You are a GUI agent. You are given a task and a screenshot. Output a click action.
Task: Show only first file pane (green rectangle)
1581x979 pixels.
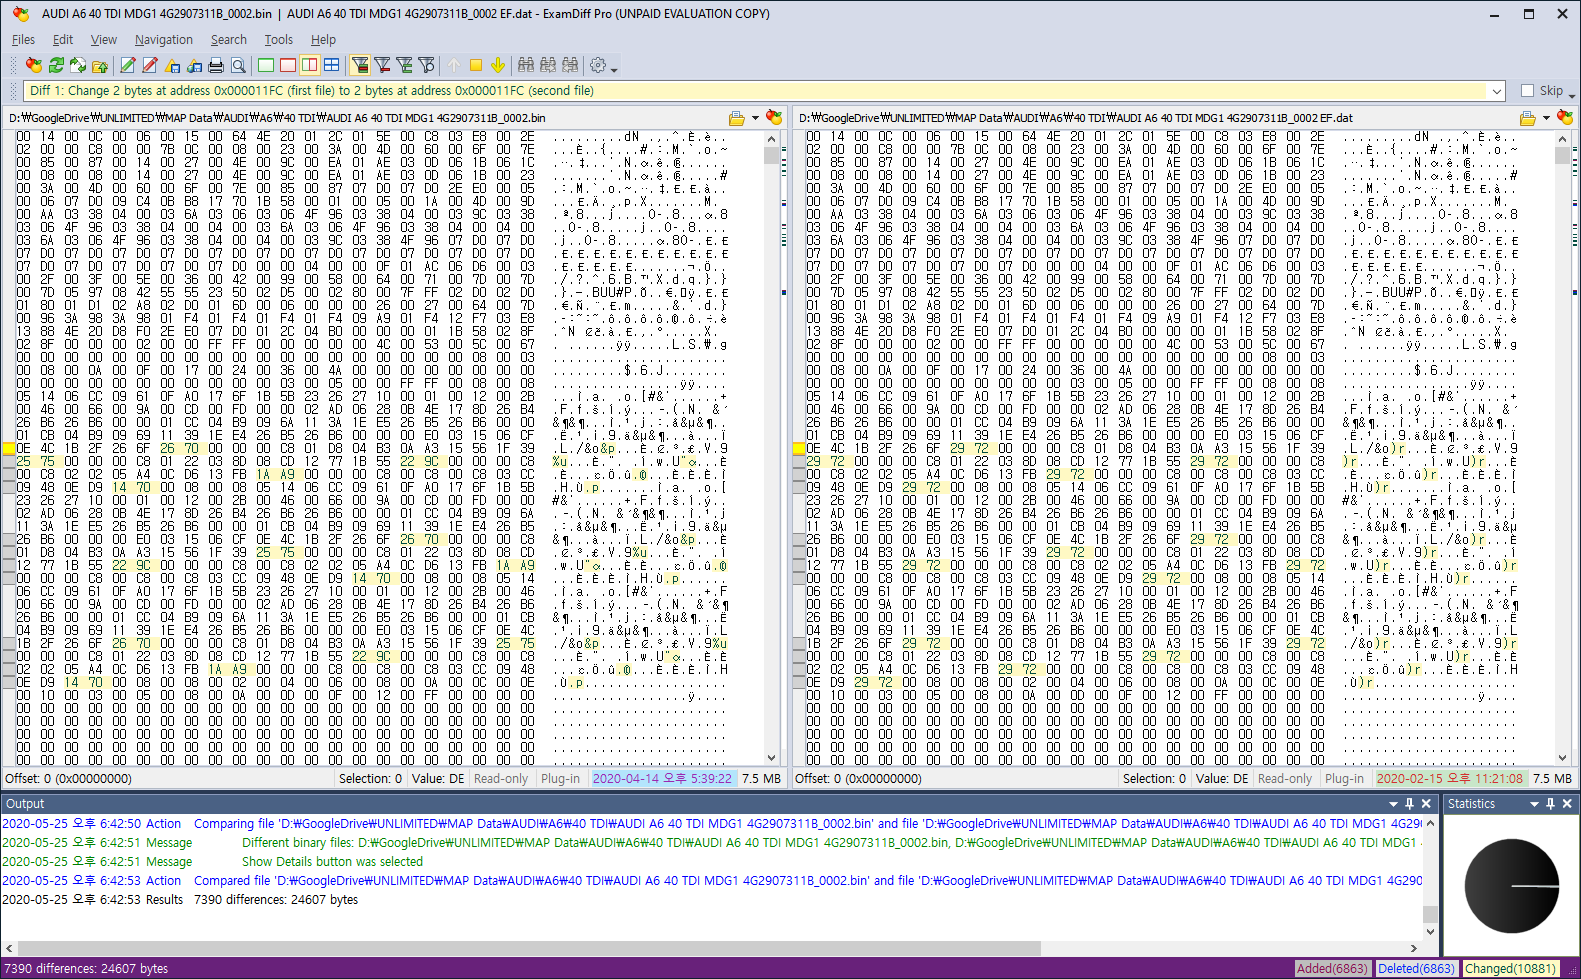tap(266, 65)
